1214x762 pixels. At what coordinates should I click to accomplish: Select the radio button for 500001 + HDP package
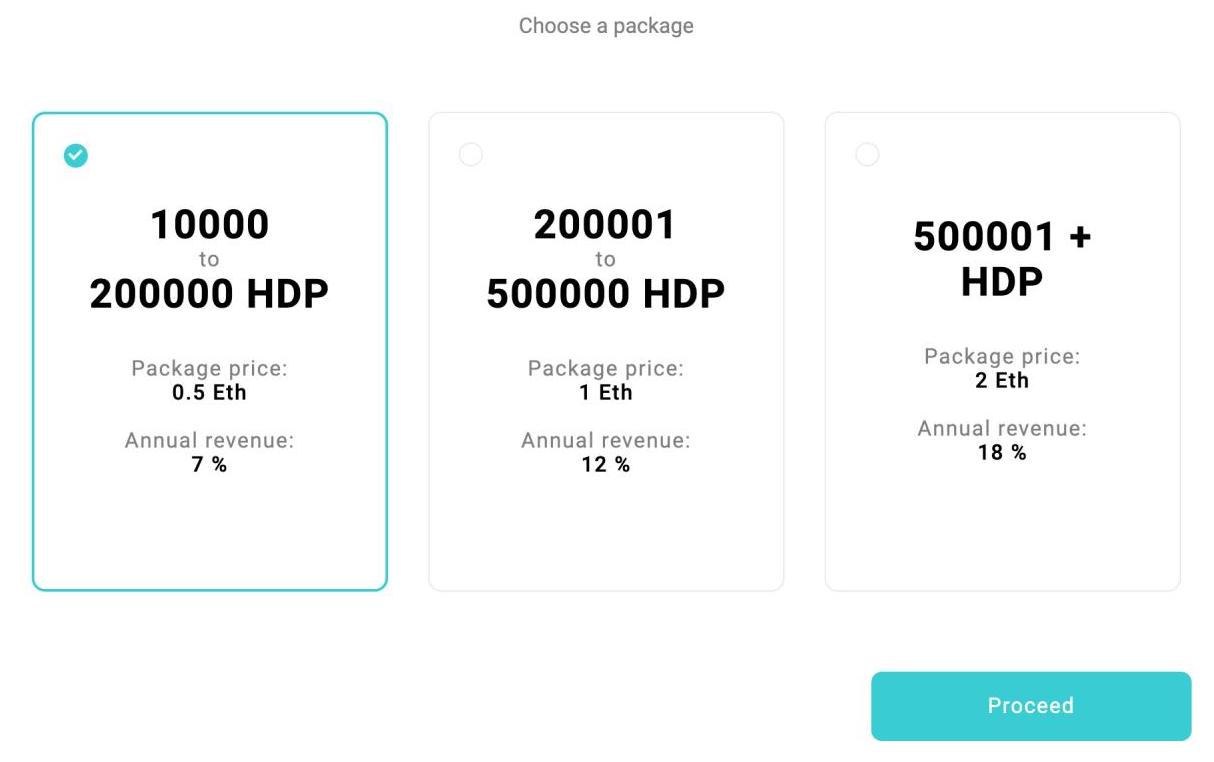click(867, 155)
